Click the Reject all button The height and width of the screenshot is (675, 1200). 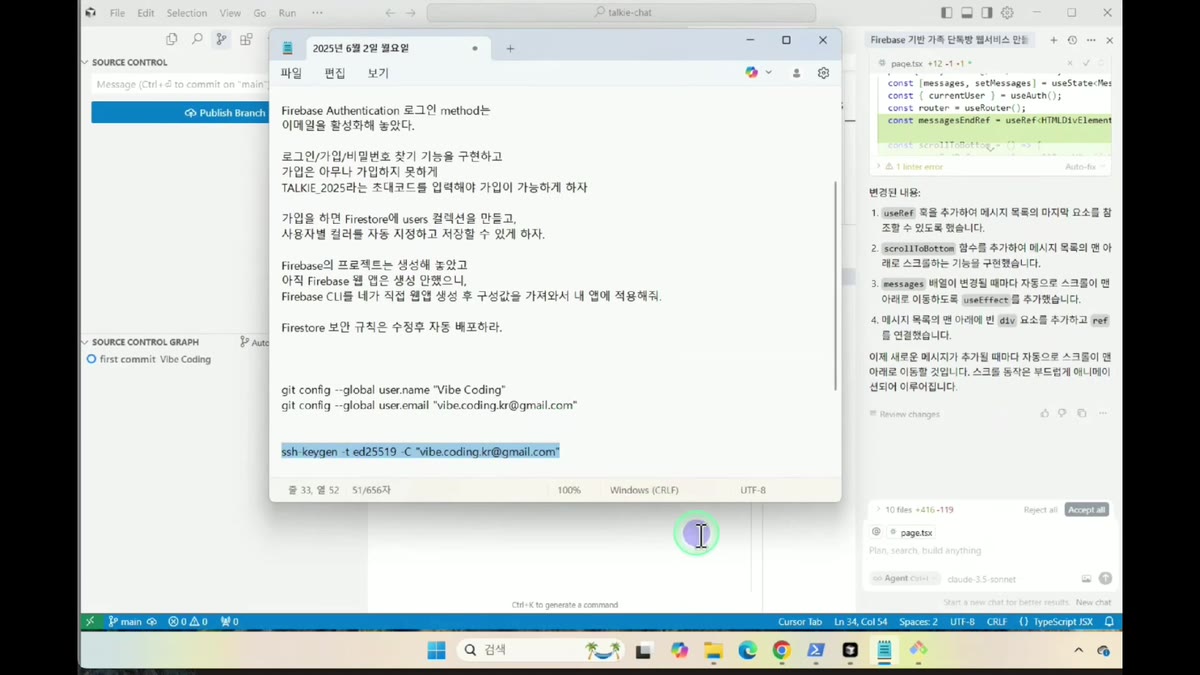(x=1040, y=510)
